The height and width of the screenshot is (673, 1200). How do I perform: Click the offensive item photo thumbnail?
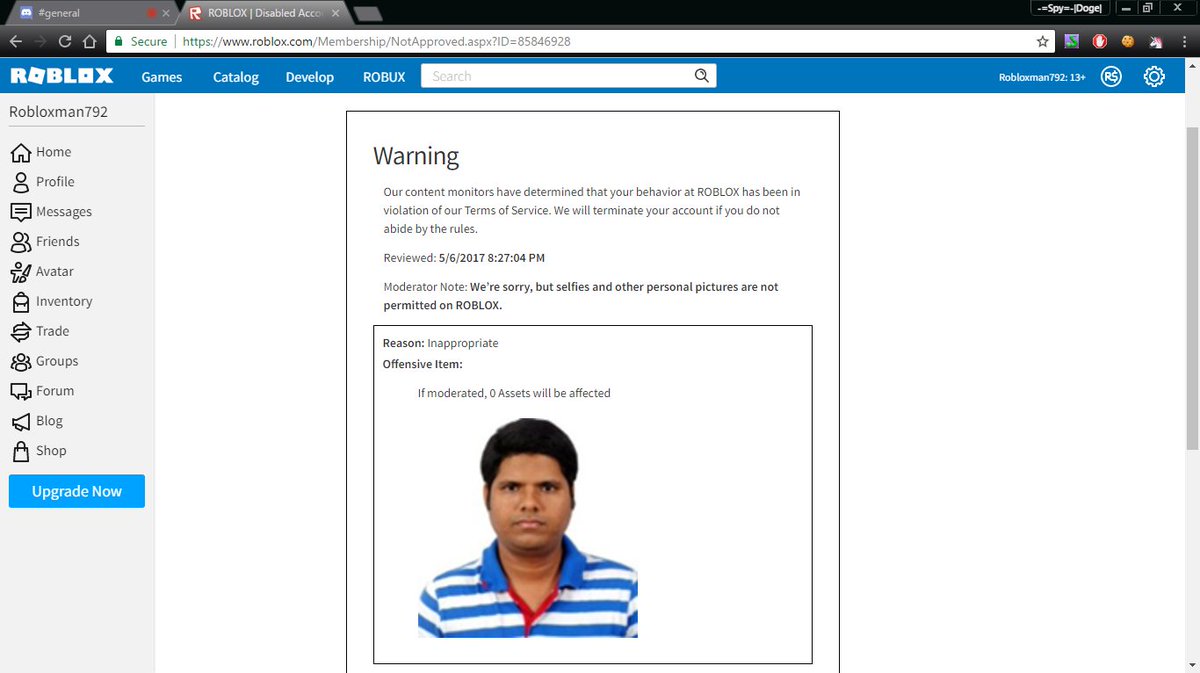click(528, 527)
